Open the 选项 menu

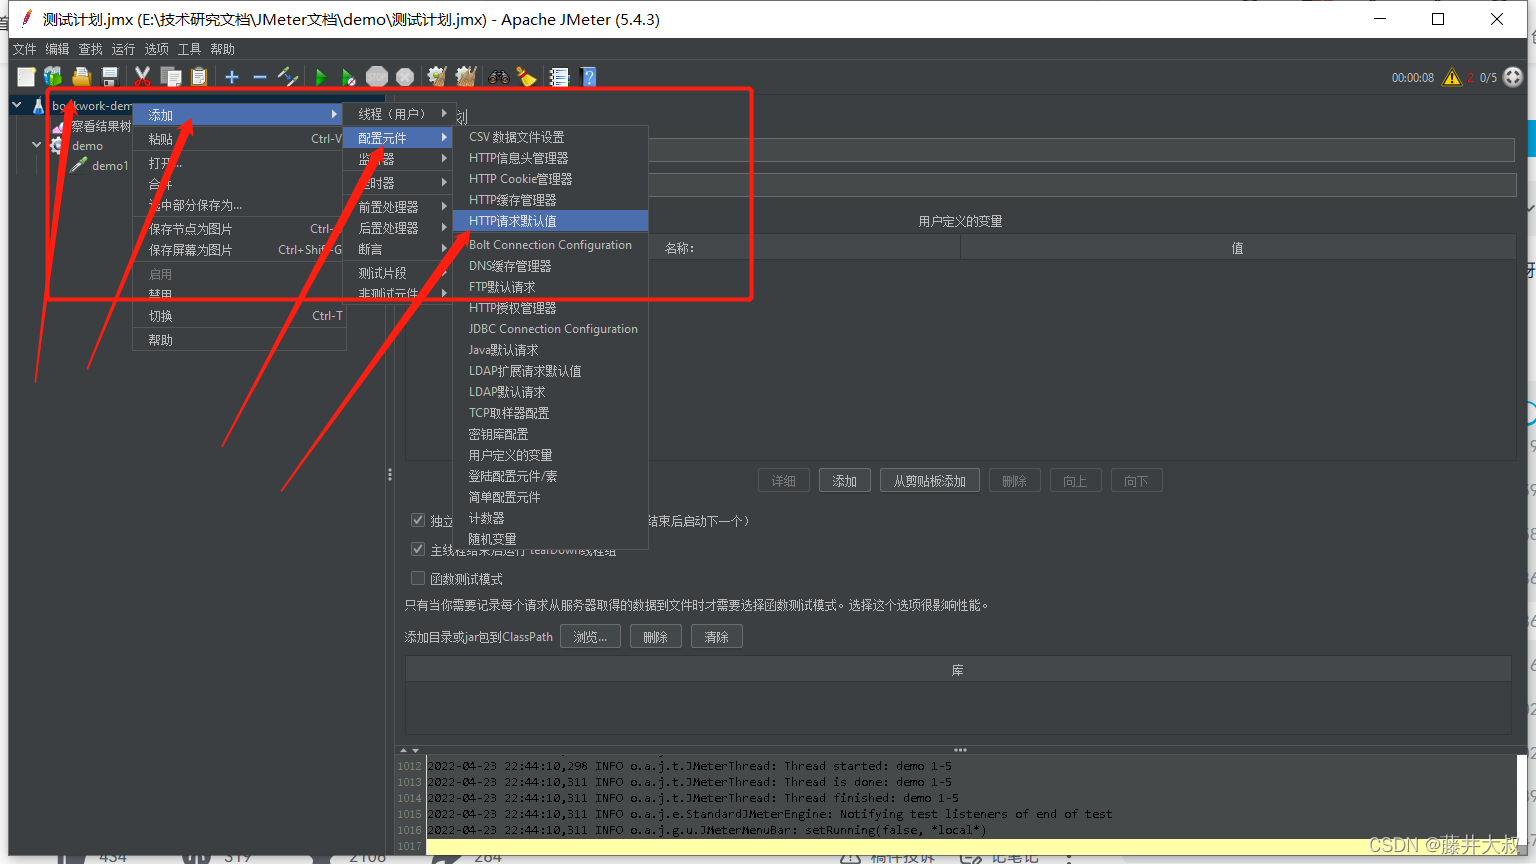156,49
